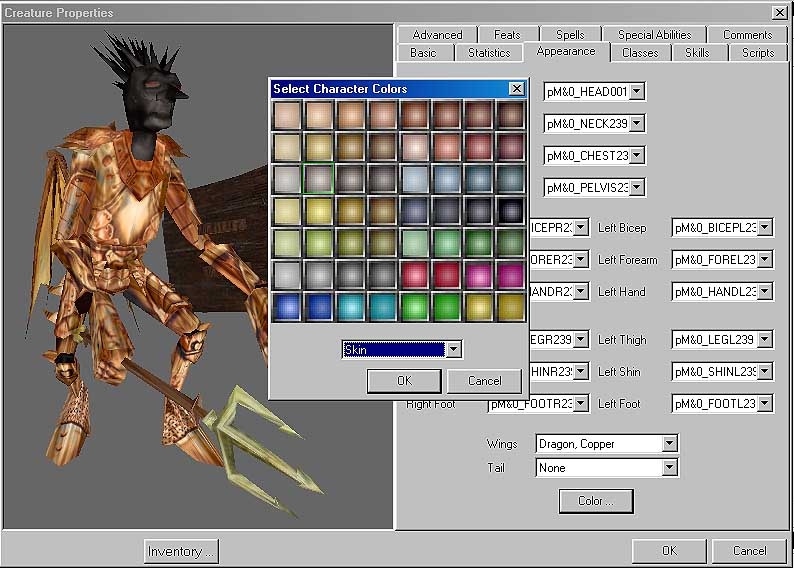This screenshot has height=568, width=794.
Task: Open the Skin color channel dropdown
Action: coord(453,349)
